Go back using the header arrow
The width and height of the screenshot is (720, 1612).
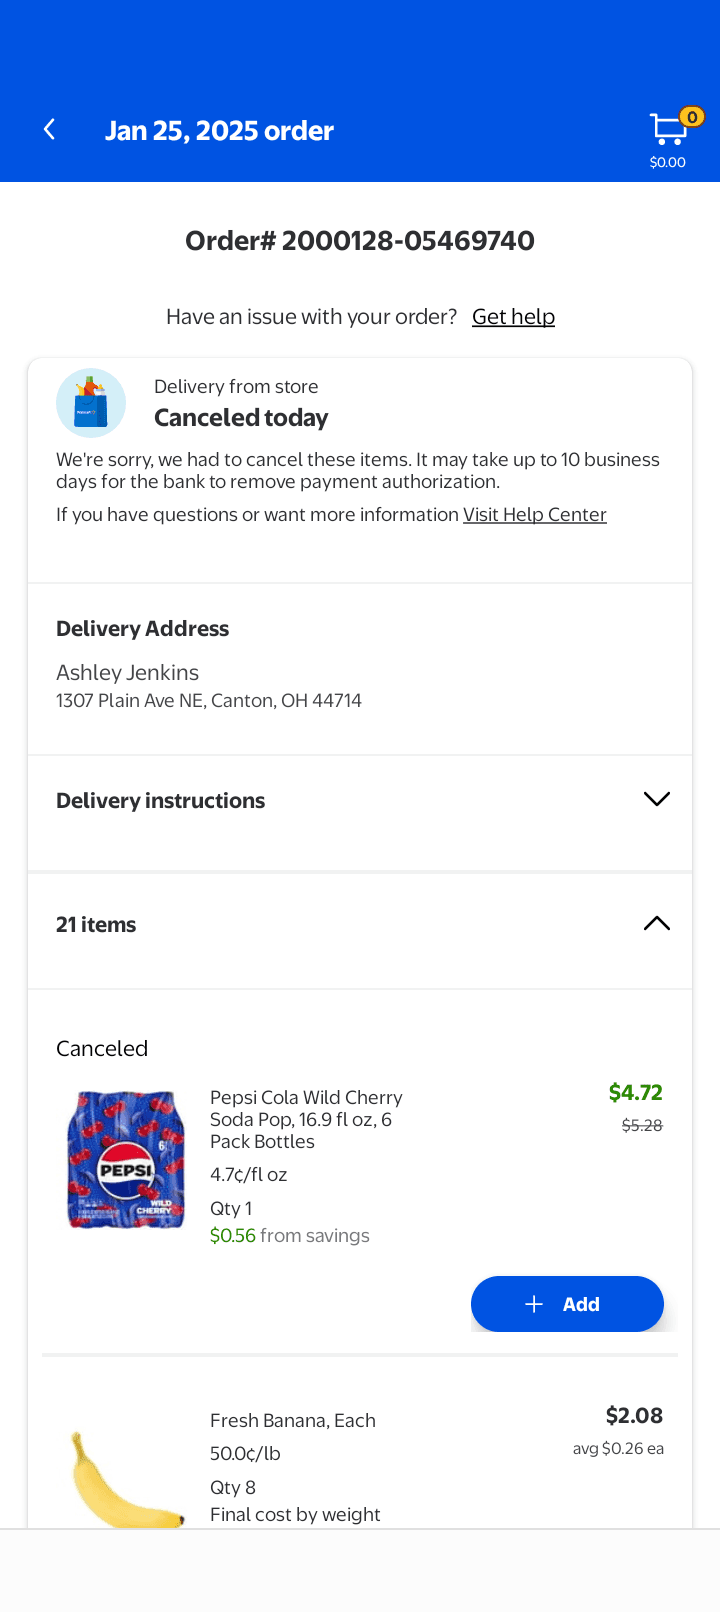(49, 130)
